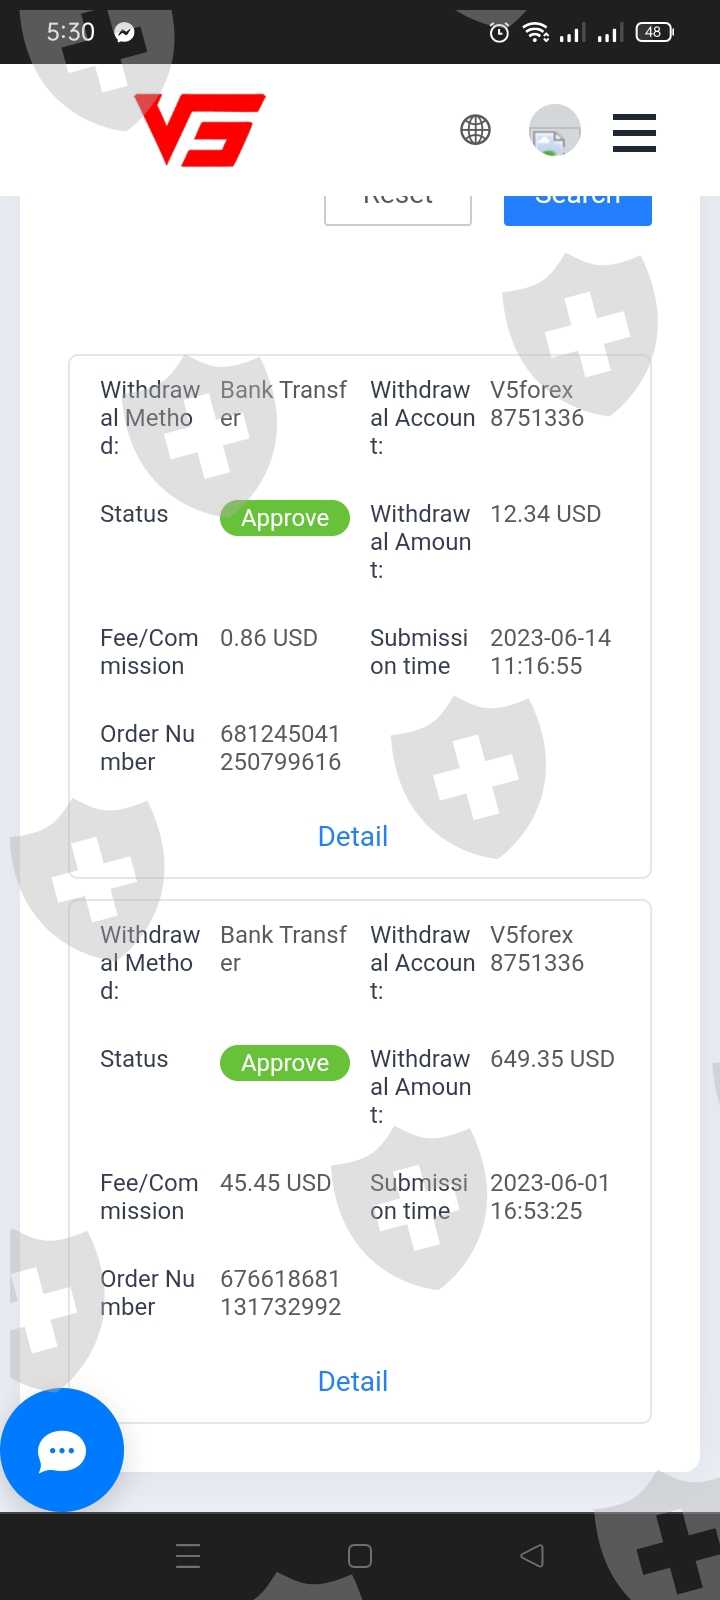Open Detail for the 12.34 USD withdrawal
Viewport: 720px width, 1600px height.
(353, 836)
